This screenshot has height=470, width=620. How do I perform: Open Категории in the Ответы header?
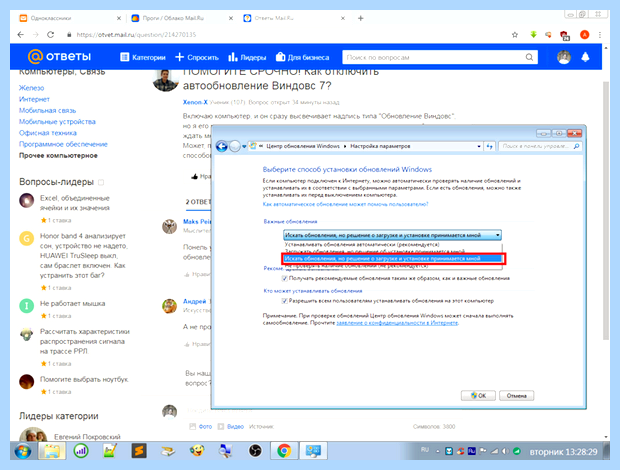pos(143,57)
